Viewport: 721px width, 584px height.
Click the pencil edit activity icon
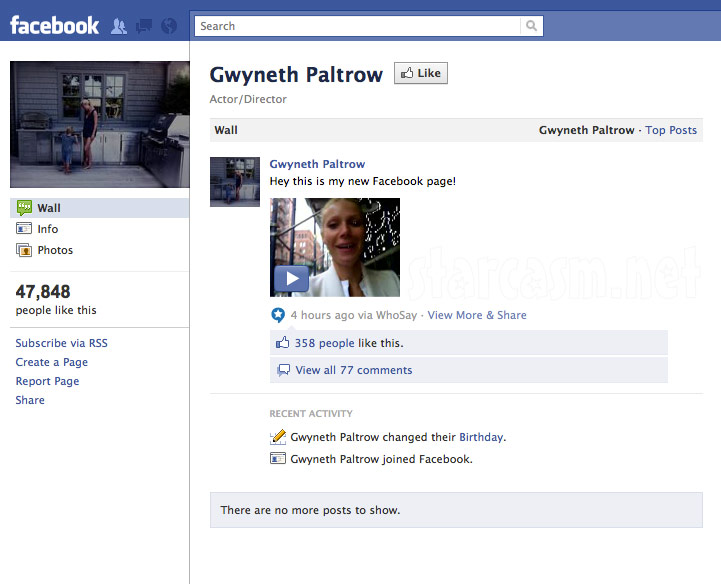pyautogui.click(x=278, y=437)
